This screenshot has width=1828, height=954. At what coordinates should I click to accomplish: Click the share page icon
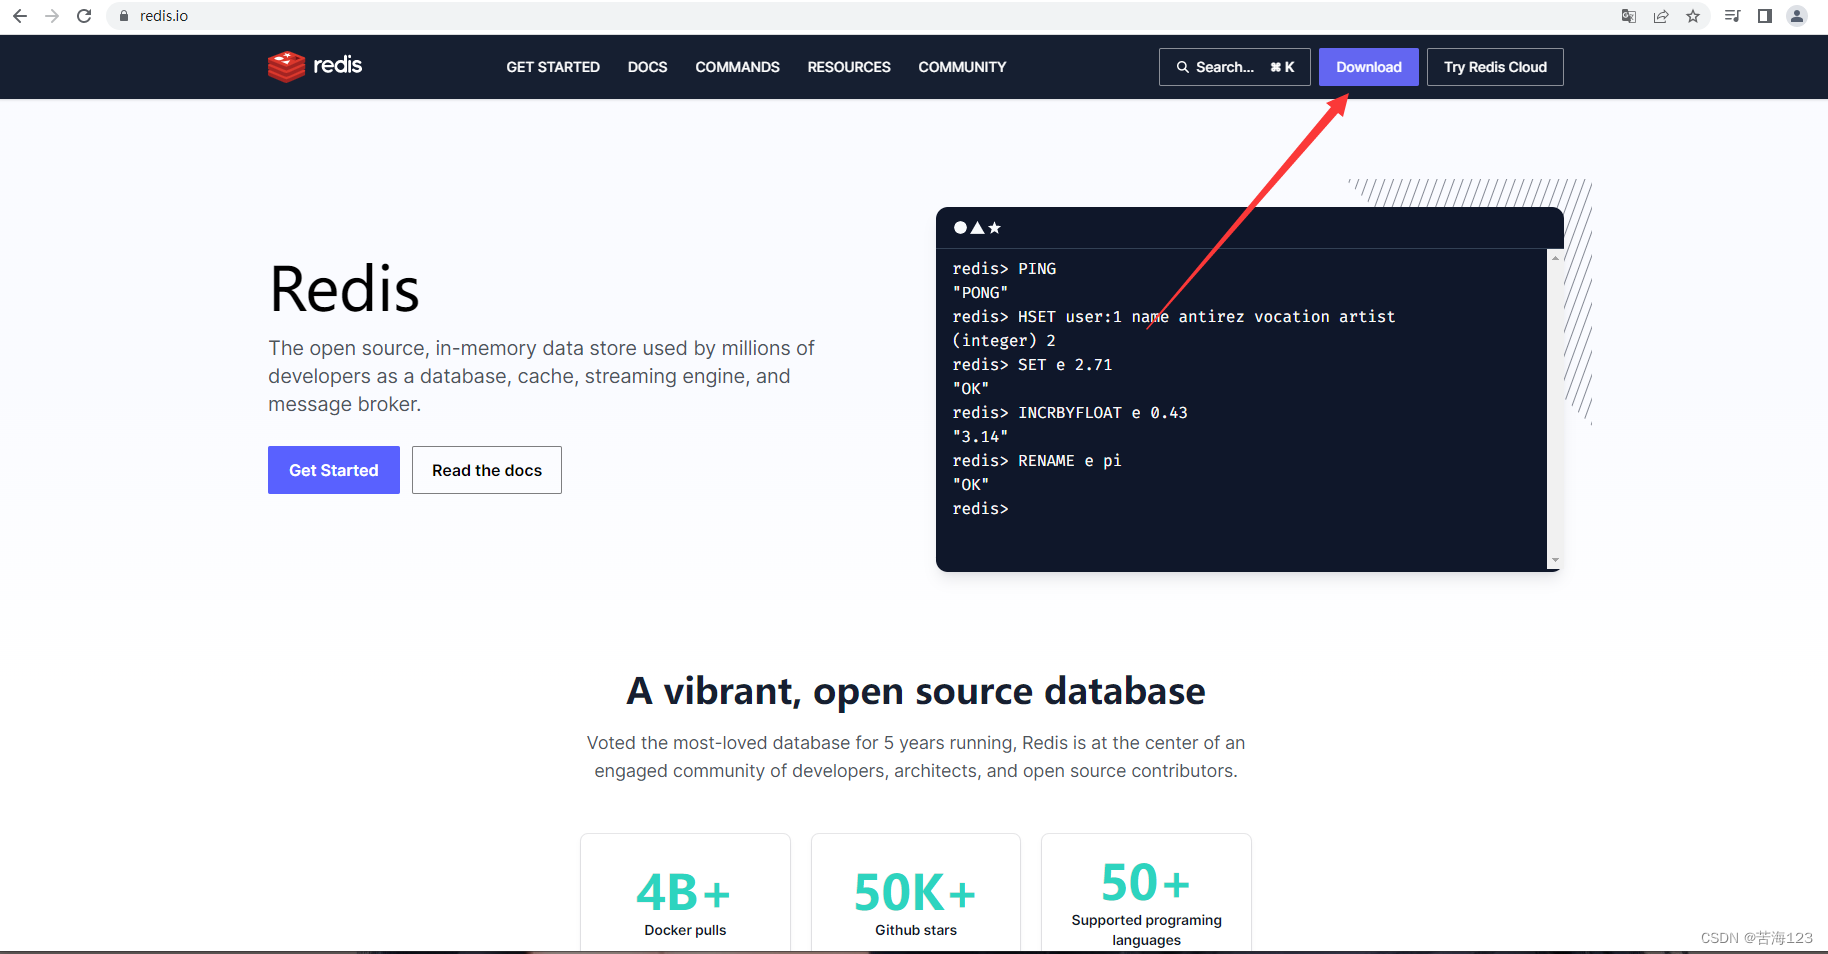(1661, 16)
